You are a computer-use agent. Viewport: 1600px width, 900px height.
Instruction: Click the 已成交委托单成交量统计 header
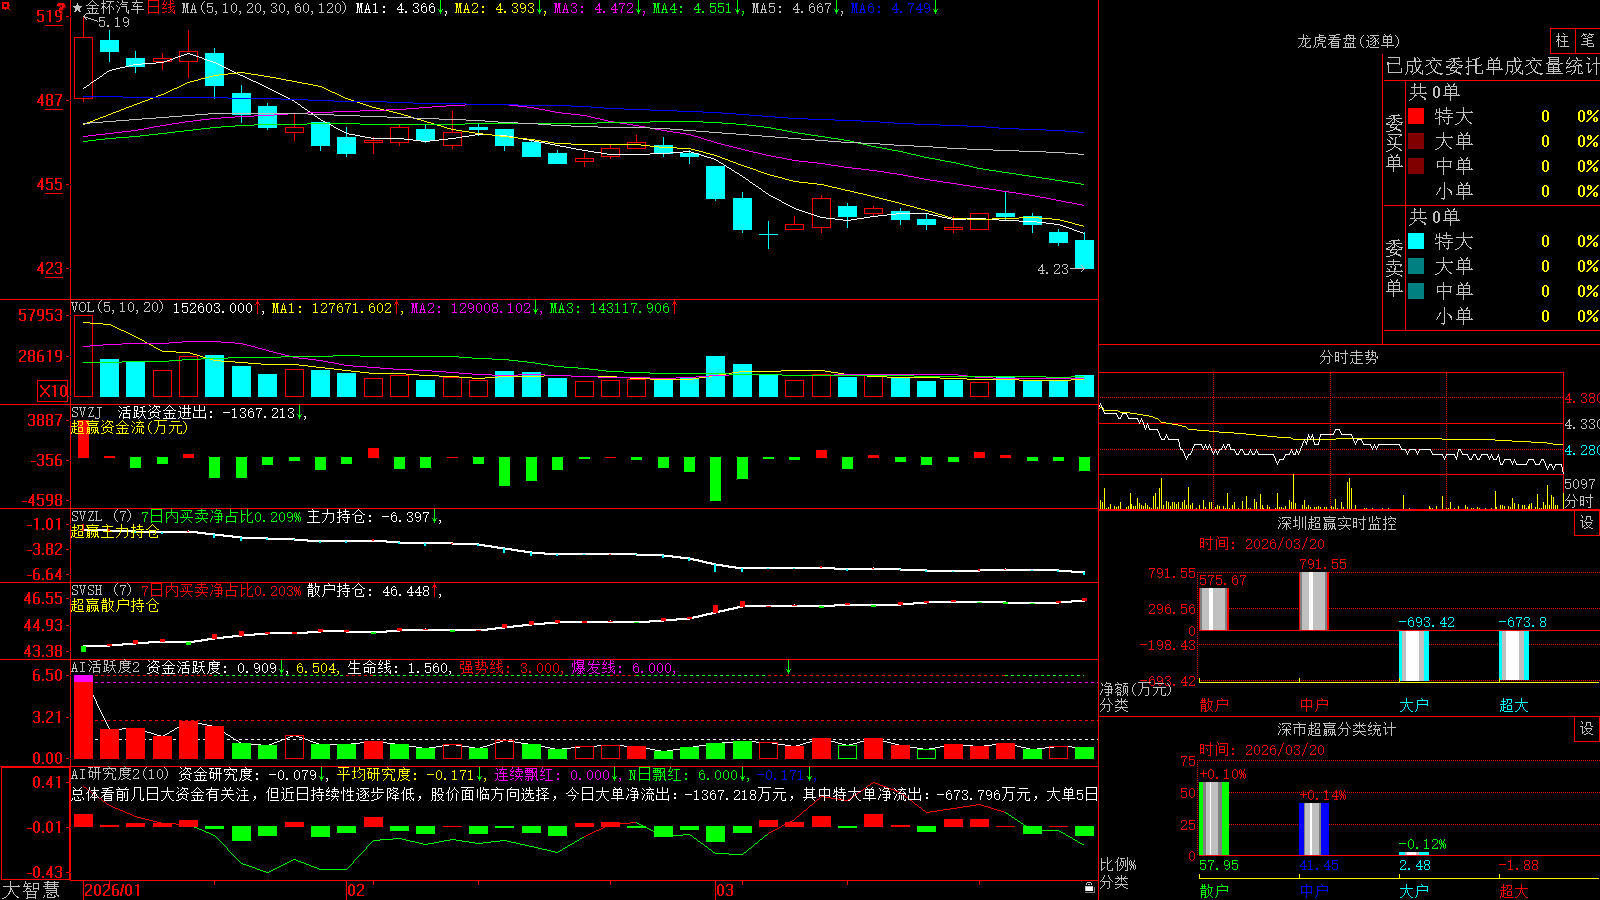(x=1492, y=66)
